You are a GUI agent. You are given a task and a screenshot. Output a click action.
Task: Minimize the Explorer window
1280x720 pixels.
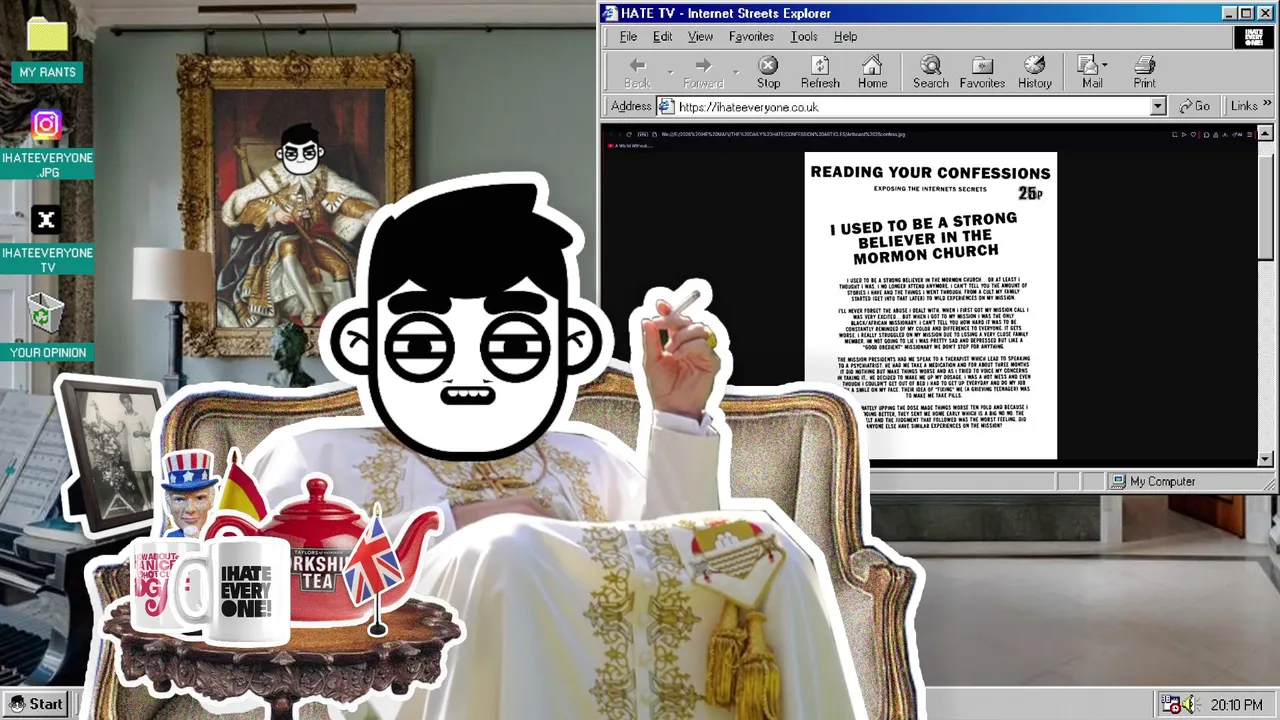[x=1229, y=13]
